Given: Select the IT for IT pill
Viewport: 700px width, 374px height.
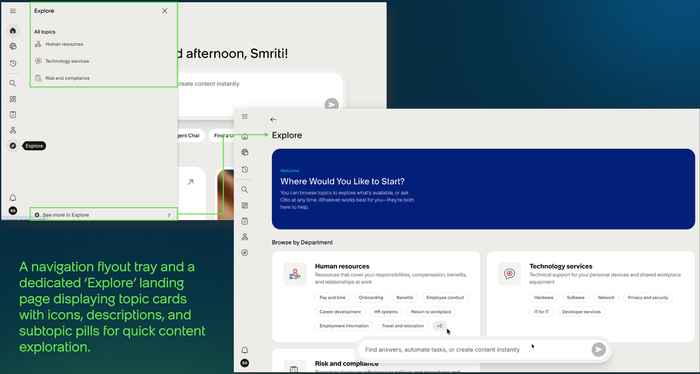Looking at the screenshot, I should pyautogui.click(x=541, y=312).
